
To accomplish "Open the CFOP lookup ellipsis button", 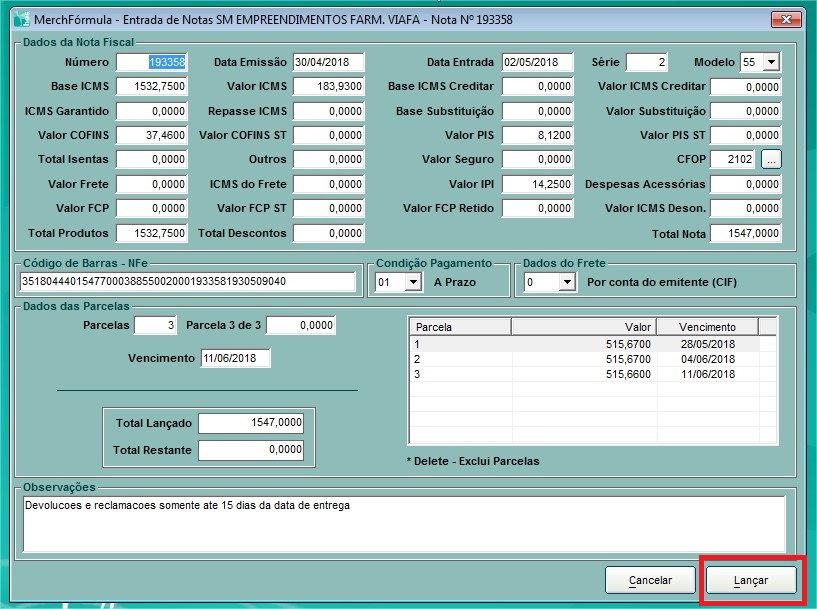I will (771, 159).
